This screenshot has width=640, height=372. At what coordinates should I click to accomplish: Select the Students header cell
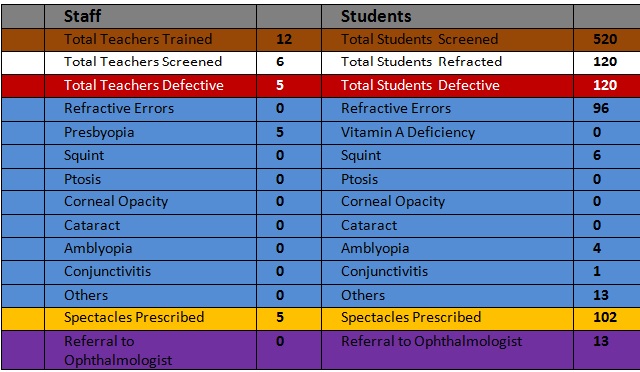pos(447,16)
